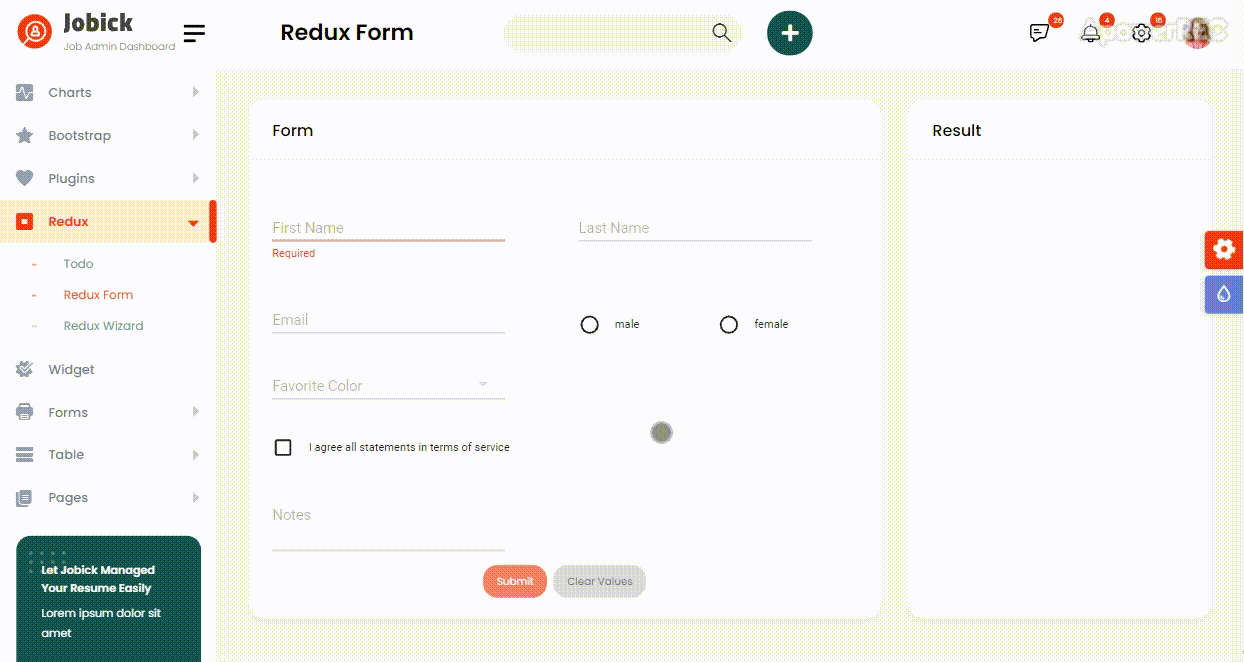Open the blue droplet theme panel

click(x=1224, y=295)
